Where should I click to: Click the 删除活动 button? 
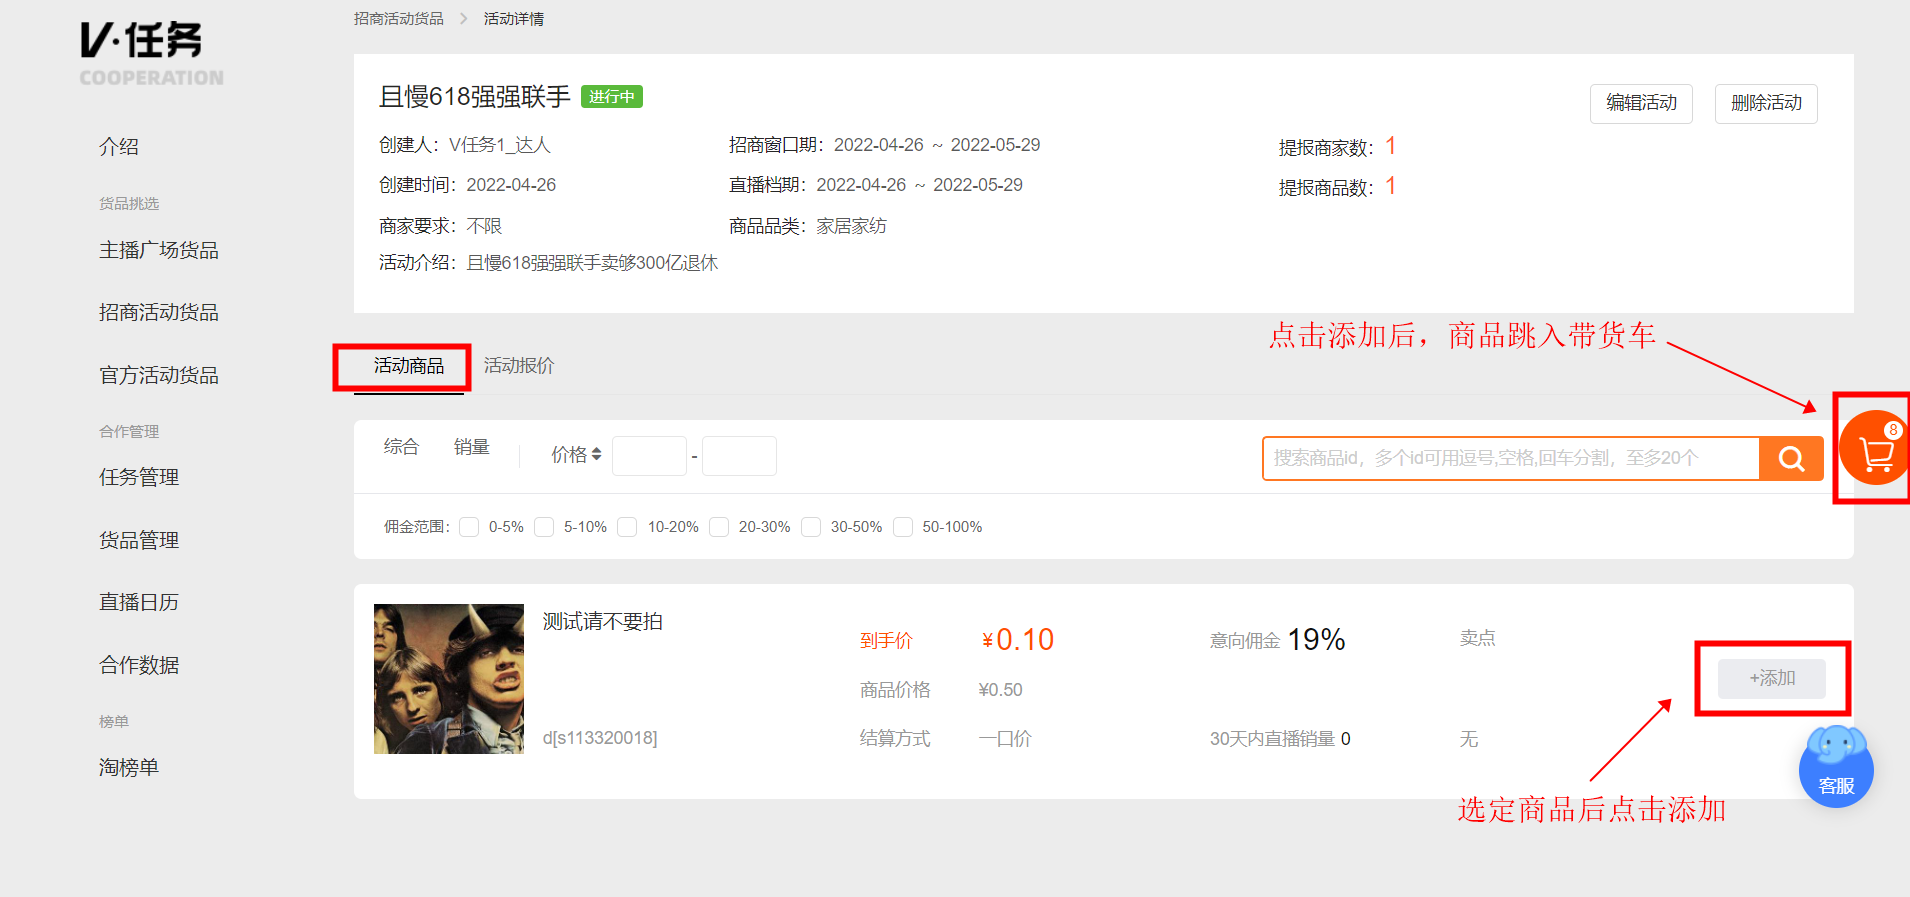coord(1766,103)
